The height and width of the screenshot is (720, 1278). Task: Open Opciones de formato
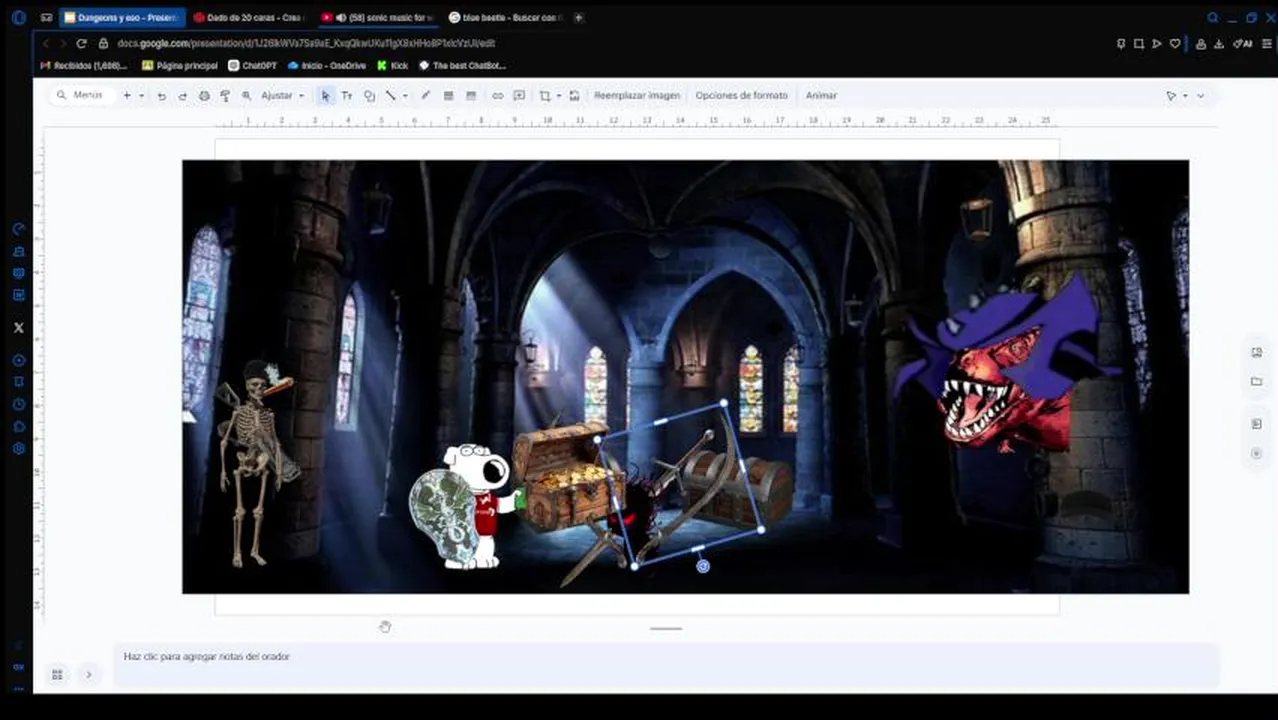click(x=741, y=96)
